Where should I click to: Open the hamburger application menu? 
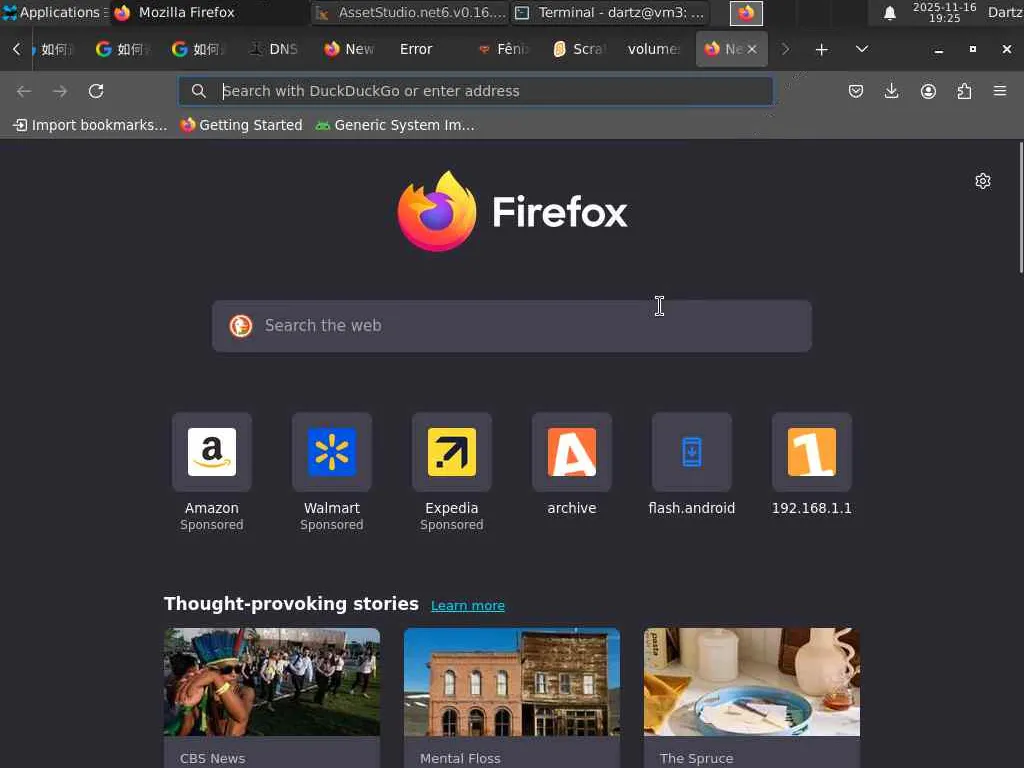click(1000, 91)
